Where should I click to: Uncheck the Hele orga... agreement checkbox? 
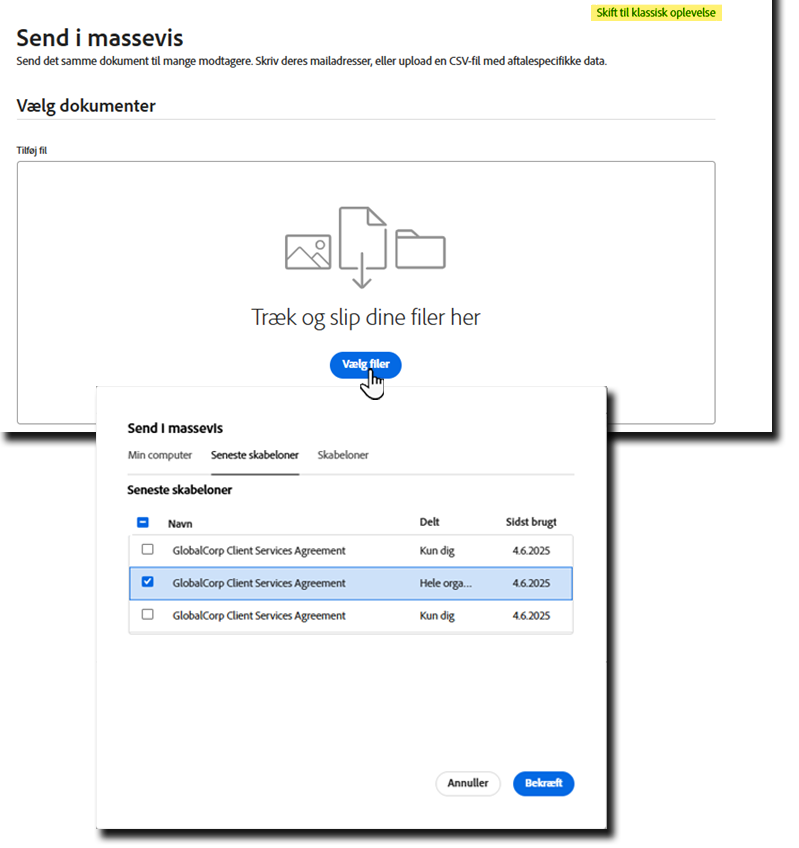[x=147, y=582]
